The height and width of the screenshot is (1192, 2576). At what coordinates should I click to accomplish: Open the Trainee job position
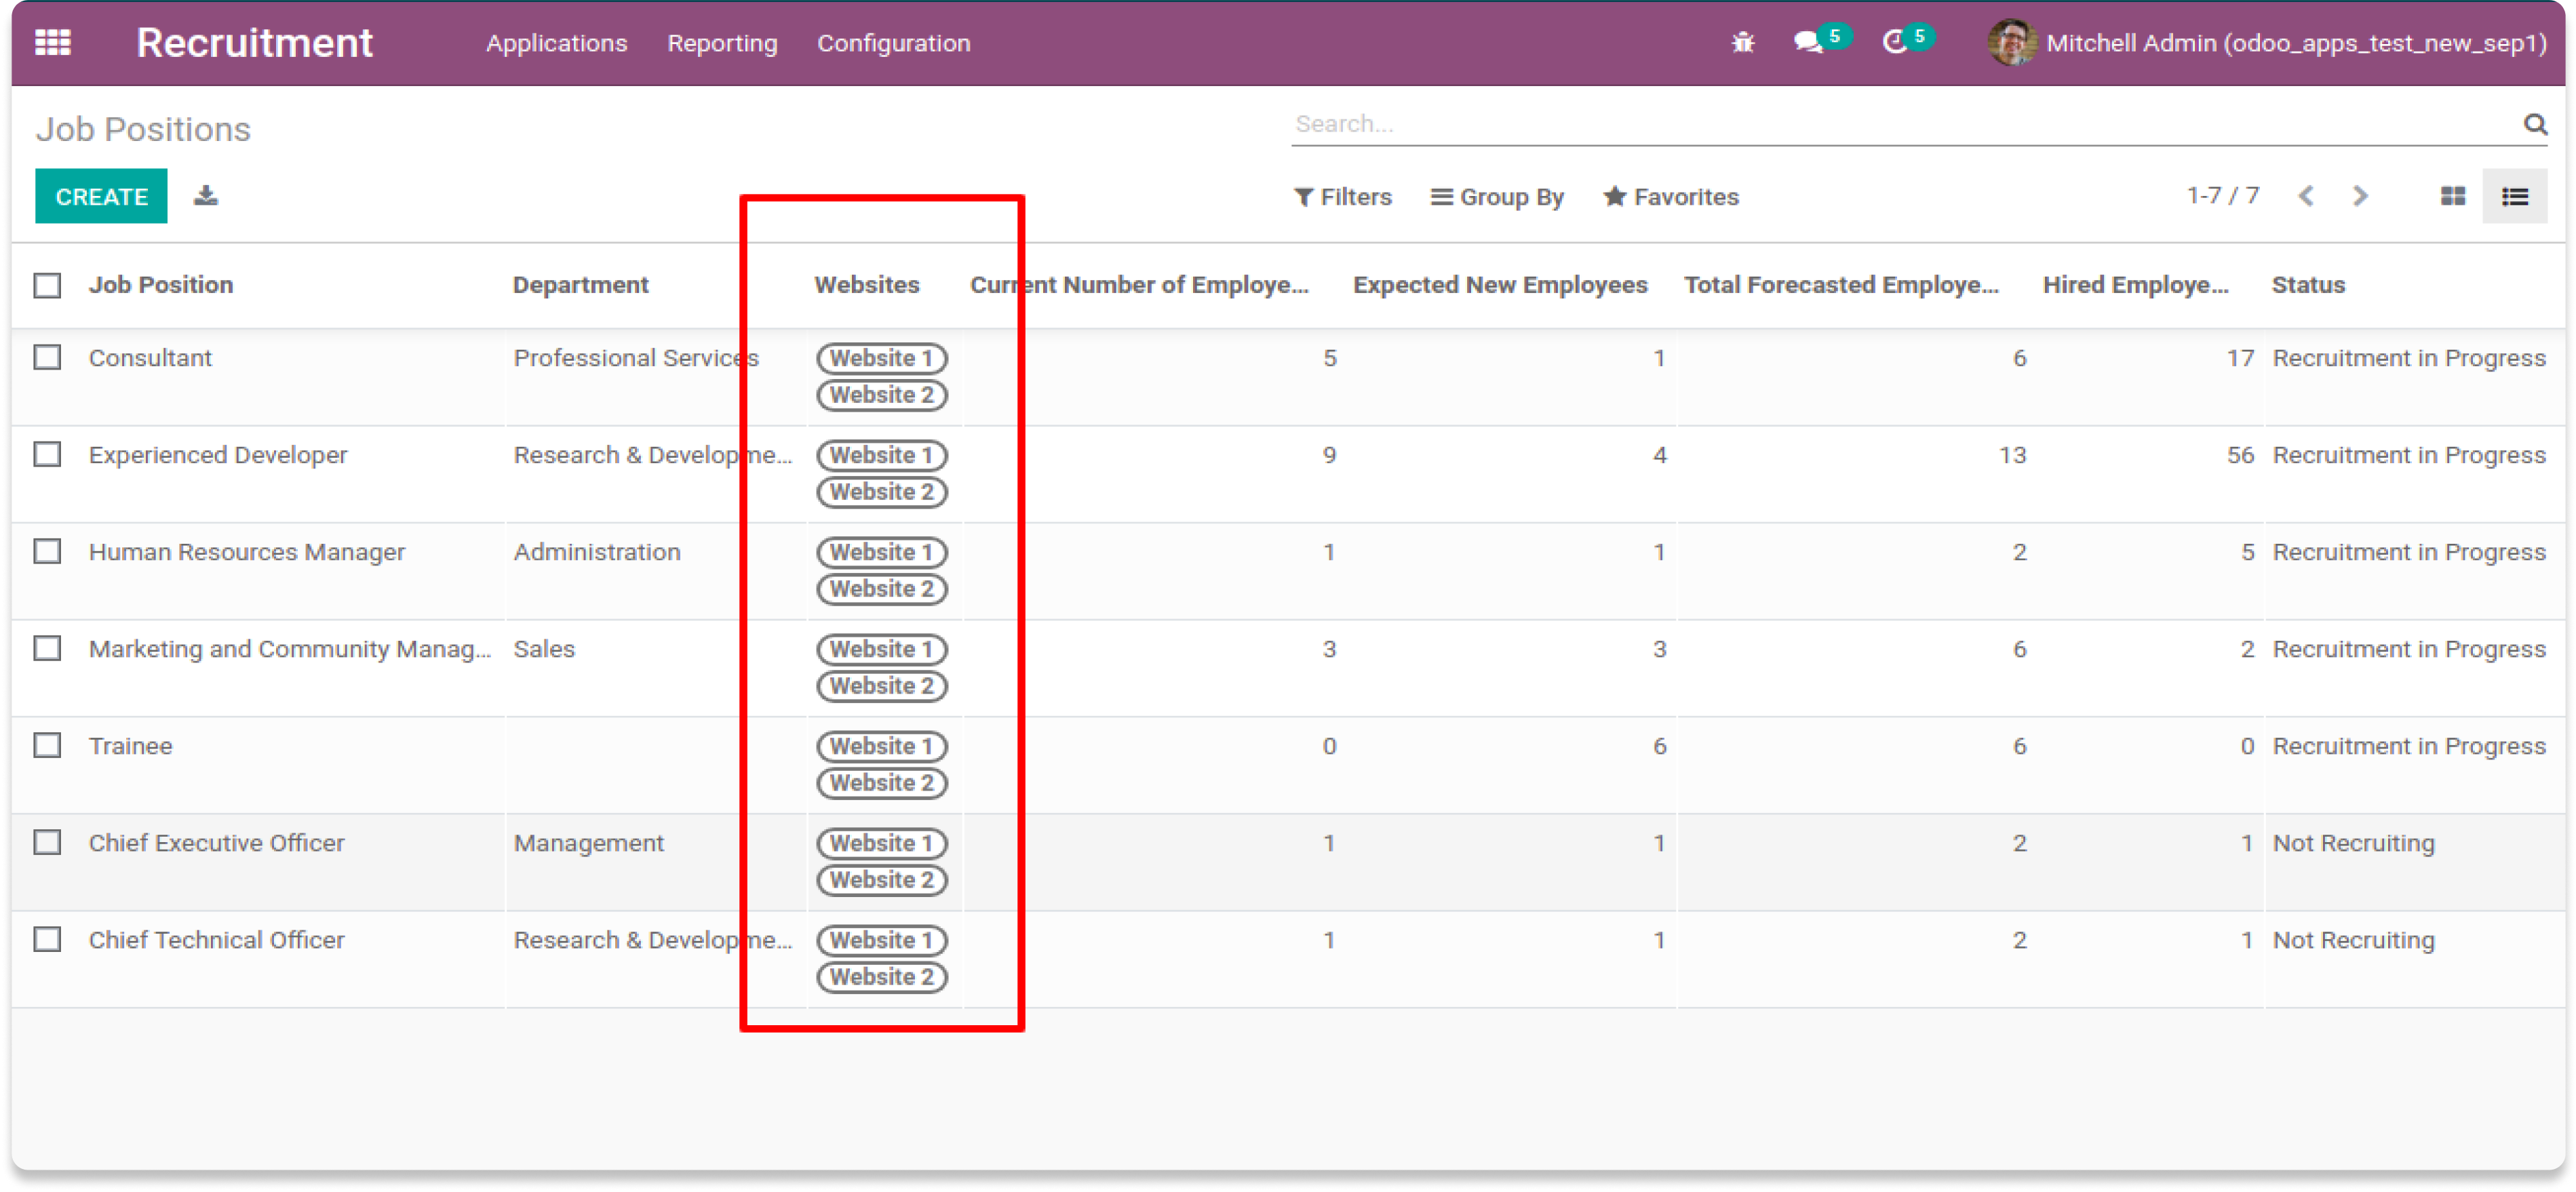(130, 746)
